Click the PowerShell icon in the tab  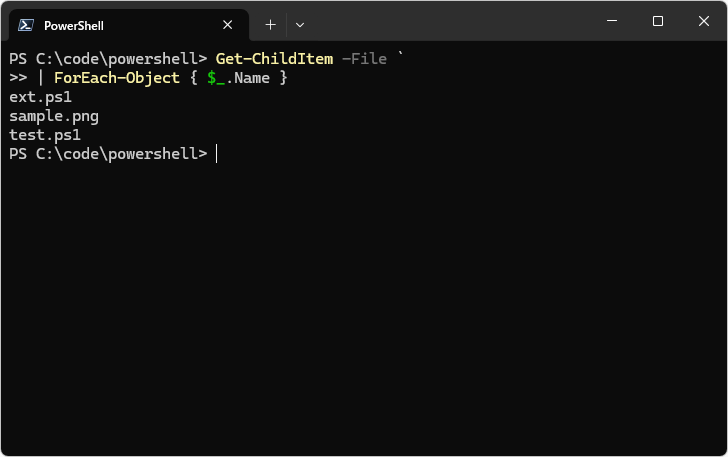(x=26, y=25)
